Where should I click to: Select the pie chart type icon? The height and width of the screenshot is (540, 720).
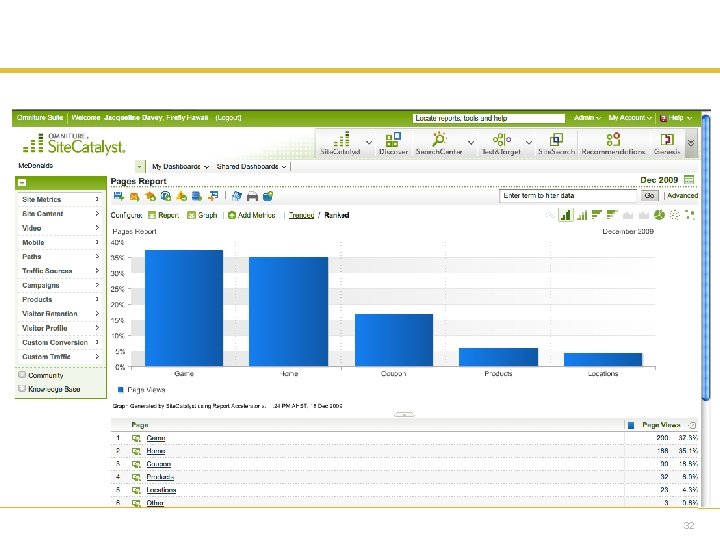(659, 215)
